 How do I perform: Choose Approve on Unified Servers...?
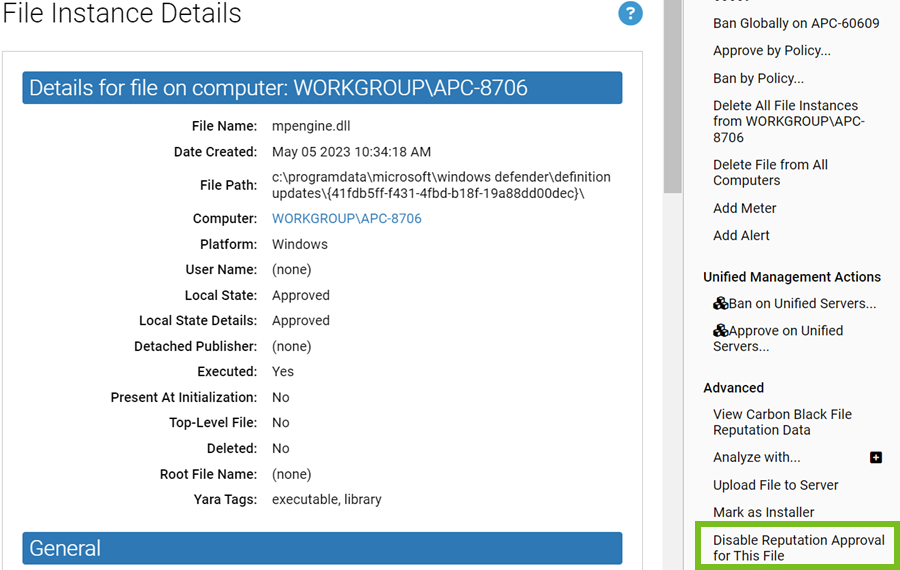(x=778, y=339)
